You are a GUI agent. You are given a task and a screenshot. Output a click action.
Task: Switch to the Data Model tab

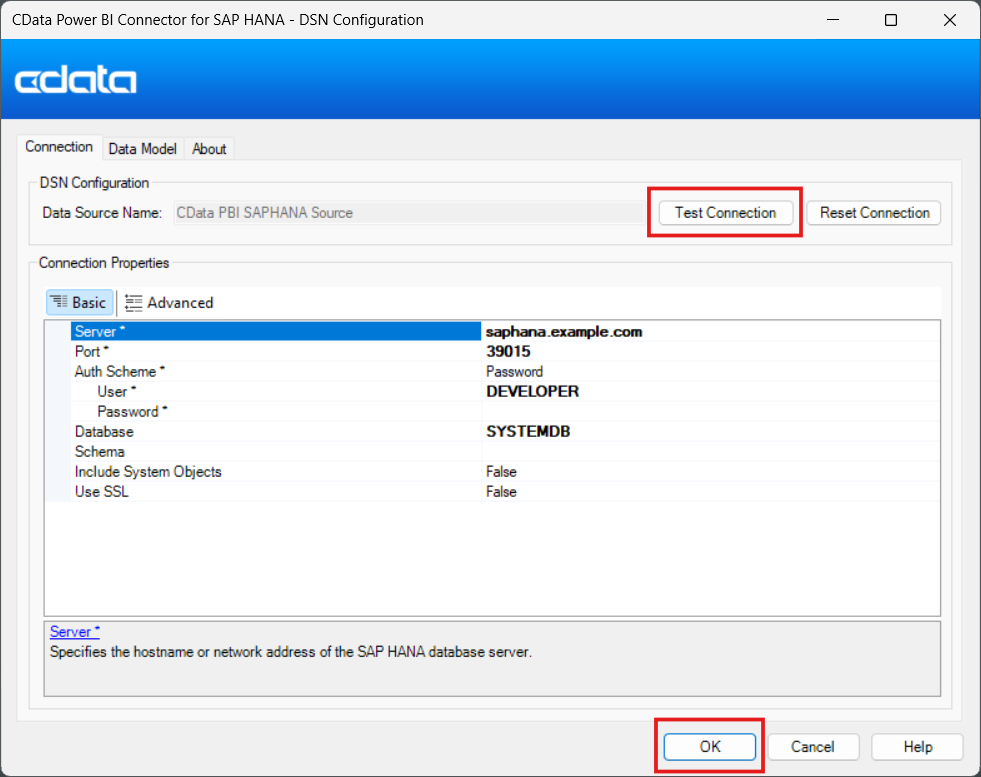click(143, 149)
